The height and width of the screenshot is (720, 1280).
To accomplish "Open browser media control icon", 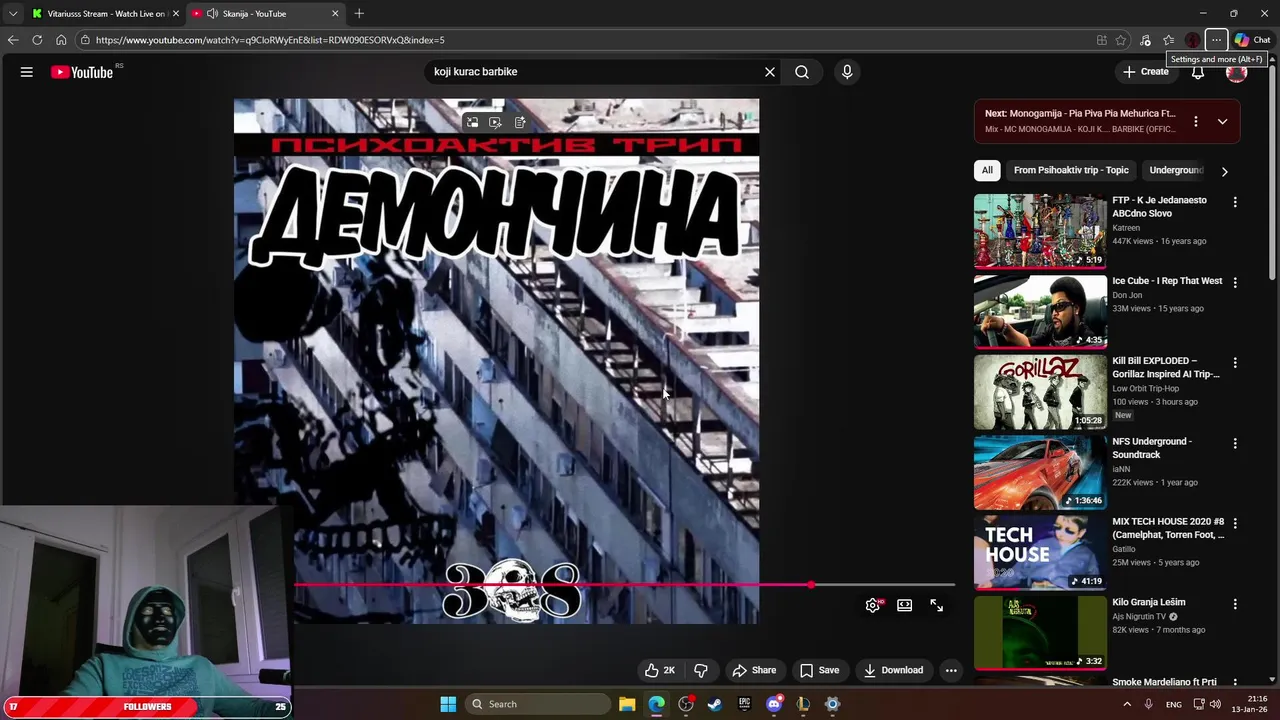I will click(1145, 40).
